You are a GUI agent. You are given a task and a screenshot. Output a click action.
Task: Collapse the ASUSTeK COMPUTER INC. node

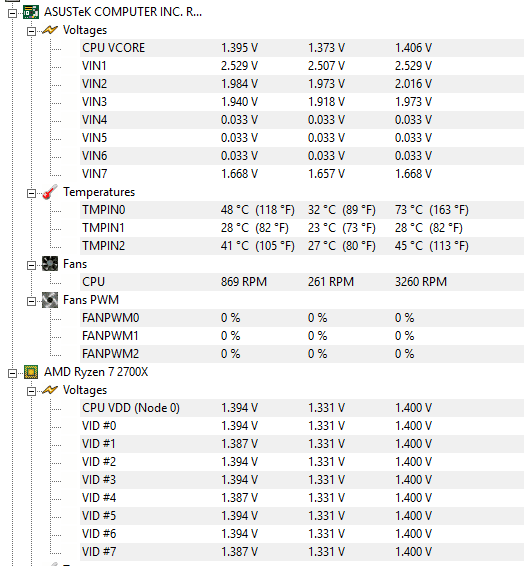[x=13, y=13]
